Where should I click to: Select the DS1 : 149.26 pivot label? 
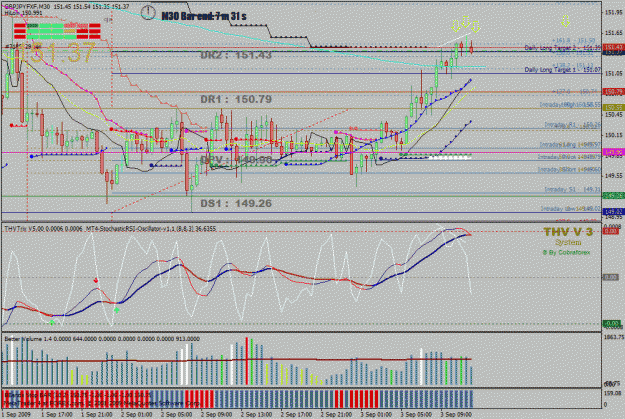[236, 203]
